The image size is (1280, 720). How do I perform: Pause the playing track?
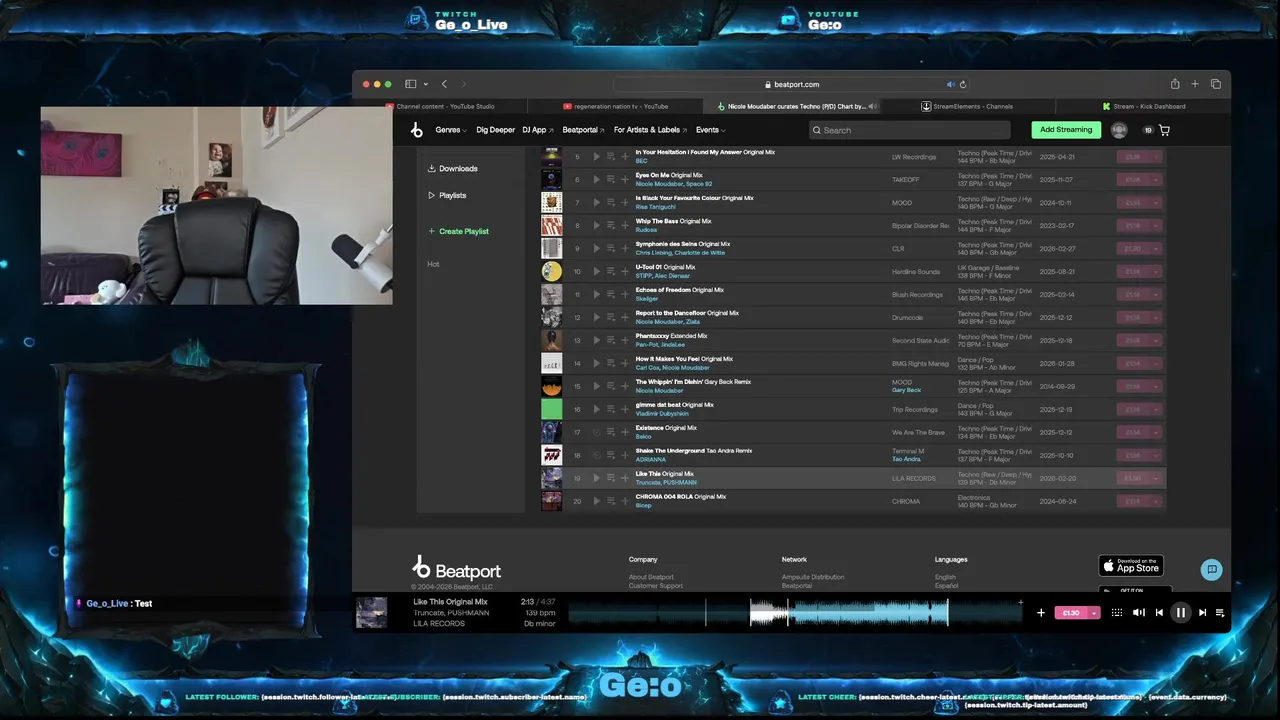[x=1181, y=612]
